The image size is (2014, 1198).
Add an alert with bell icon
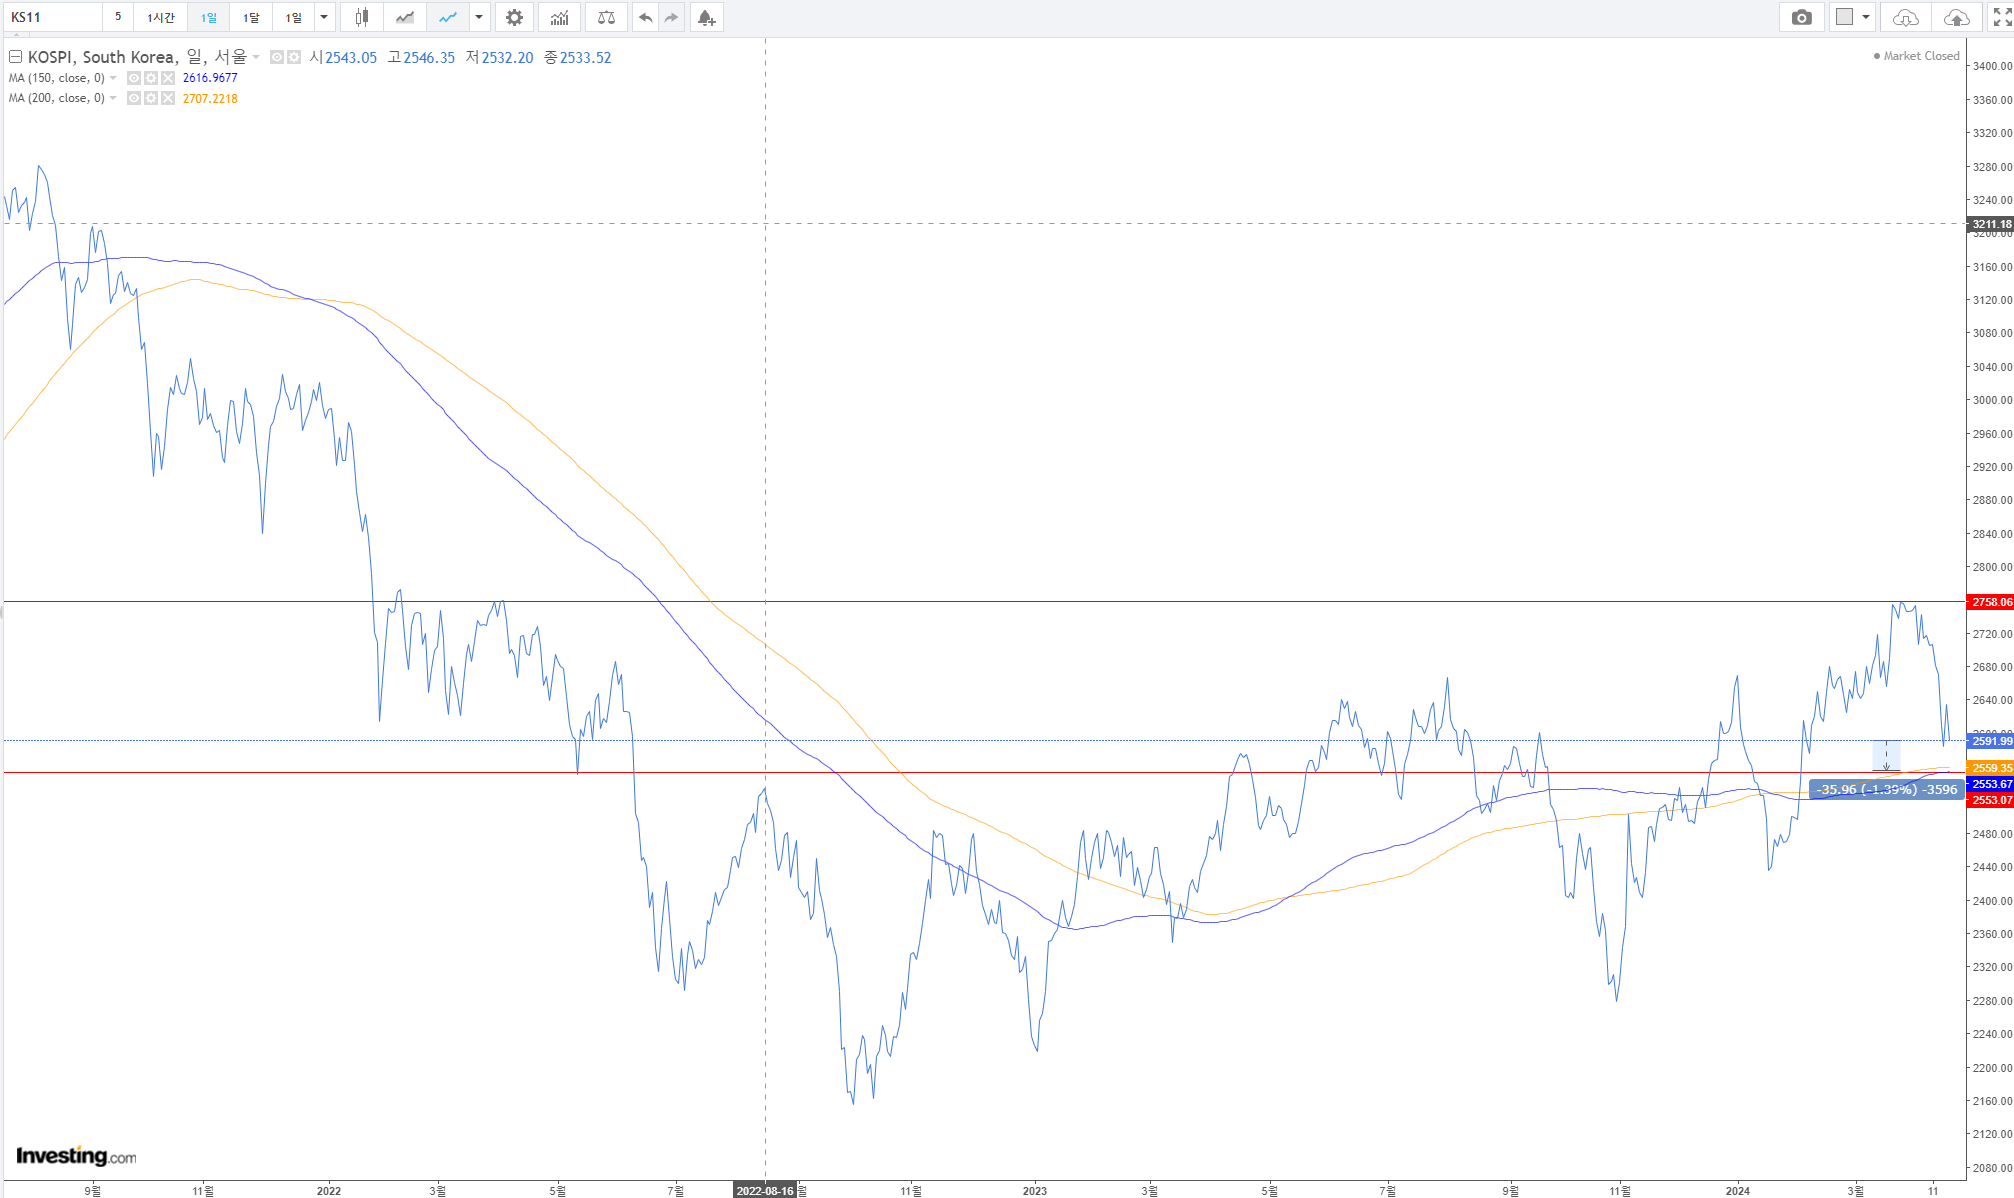pyautogui.click(x=706, y=17)
